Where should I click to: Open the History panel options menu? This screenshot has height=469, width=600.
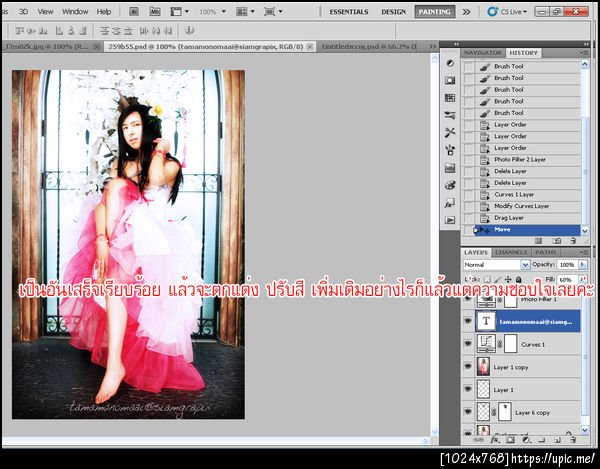(584, 53)
